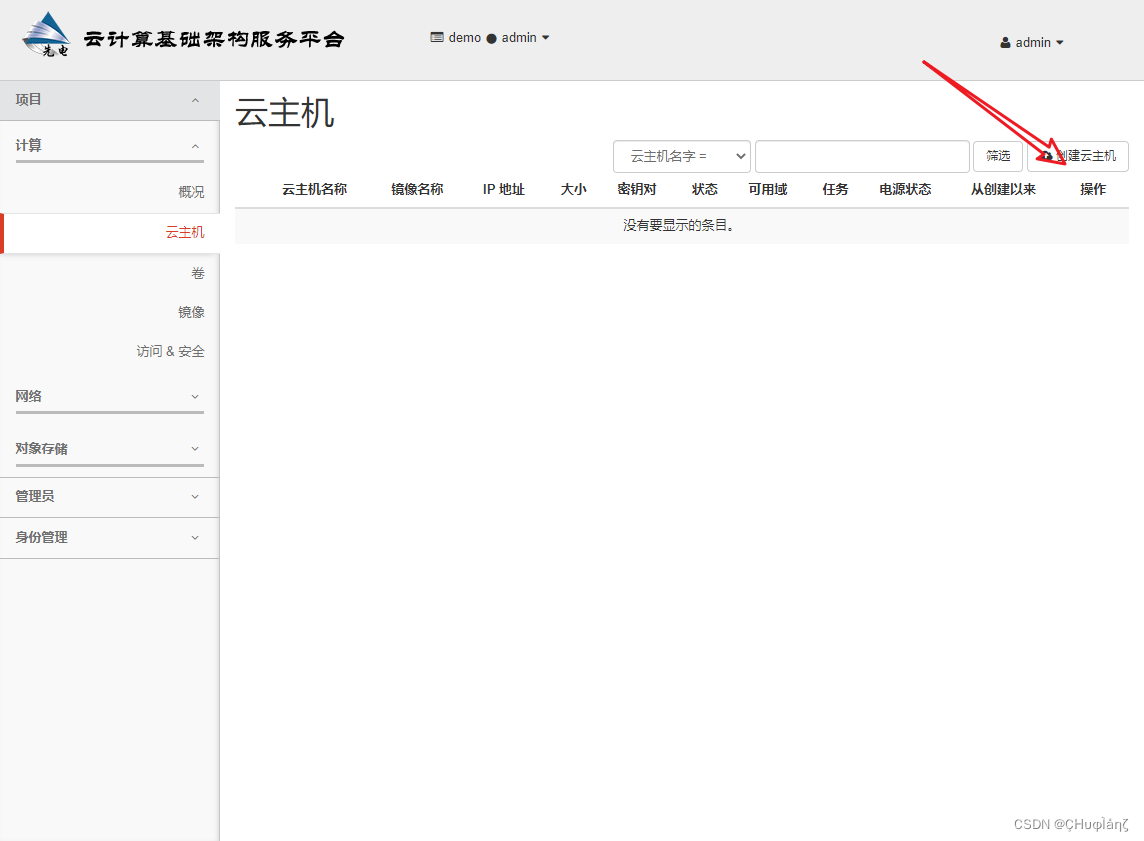Collapse the 计算 section

tap(109, 146)
